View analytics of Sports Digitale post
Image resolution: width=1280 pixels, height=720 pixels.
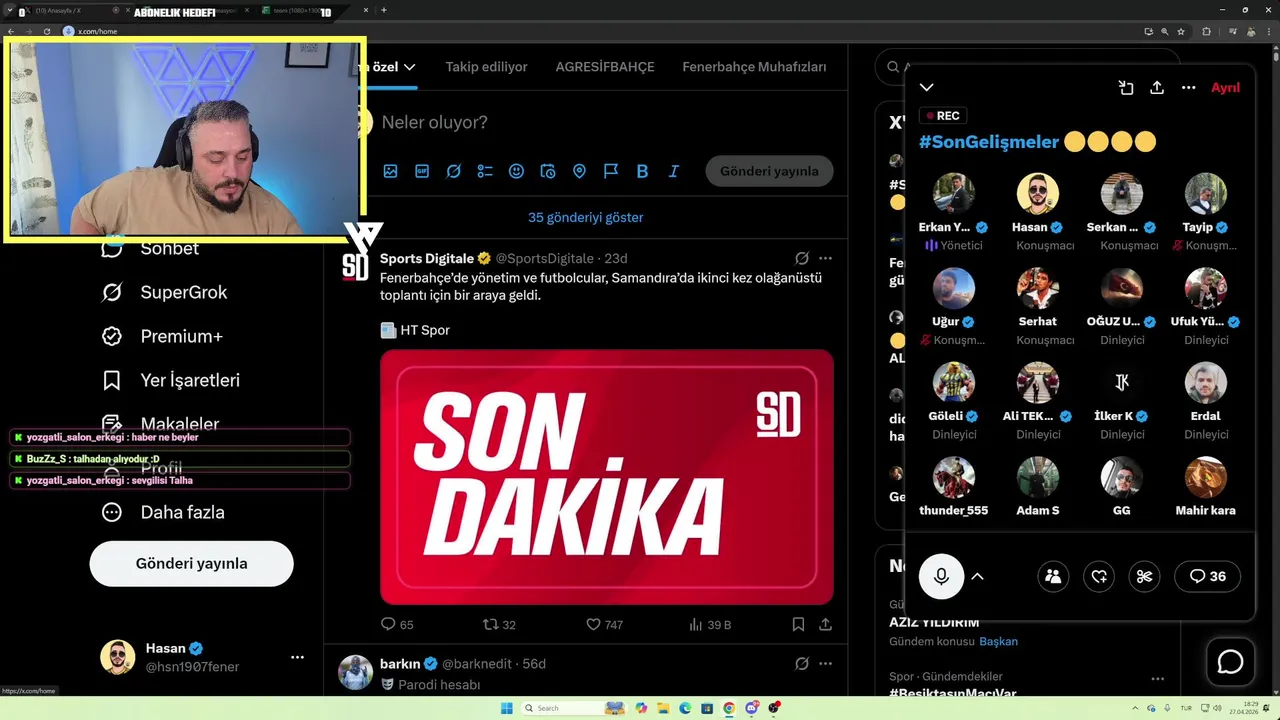tap(710, 624)
